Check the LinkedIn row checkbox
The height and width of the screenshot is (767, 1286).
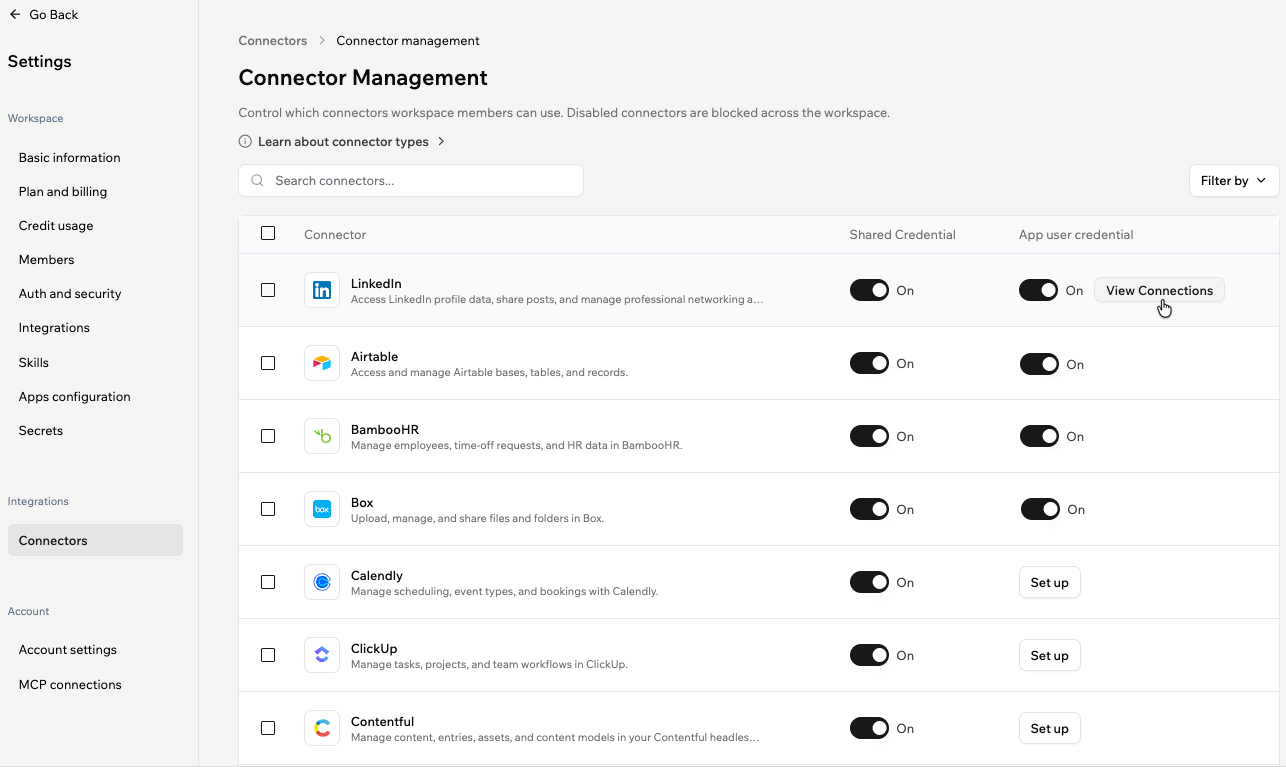tap(268, 290)
